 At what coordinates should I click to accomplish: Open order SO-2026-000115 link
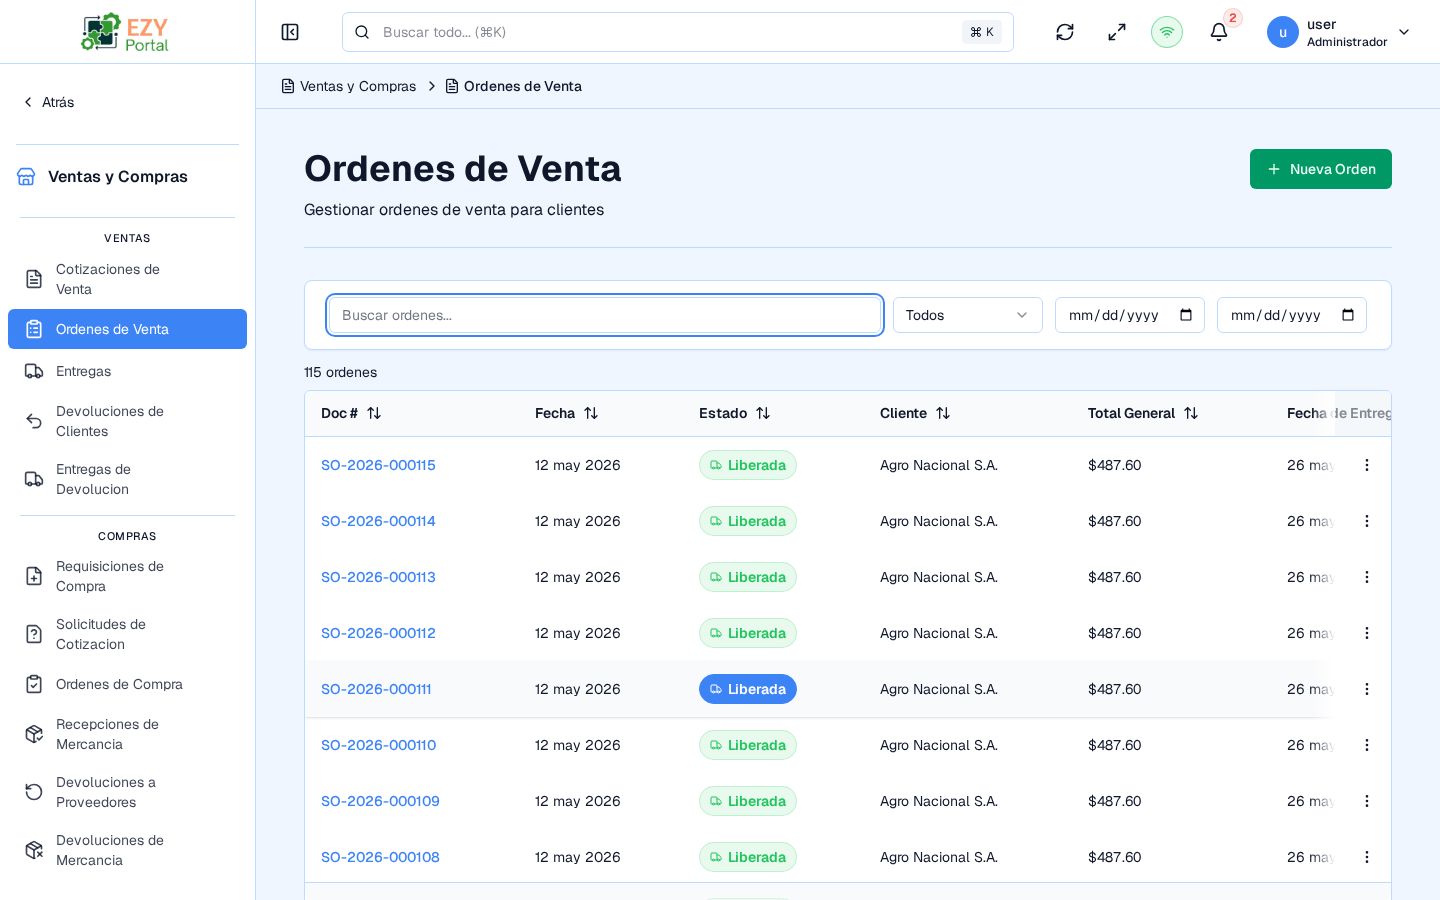[378, 465]
